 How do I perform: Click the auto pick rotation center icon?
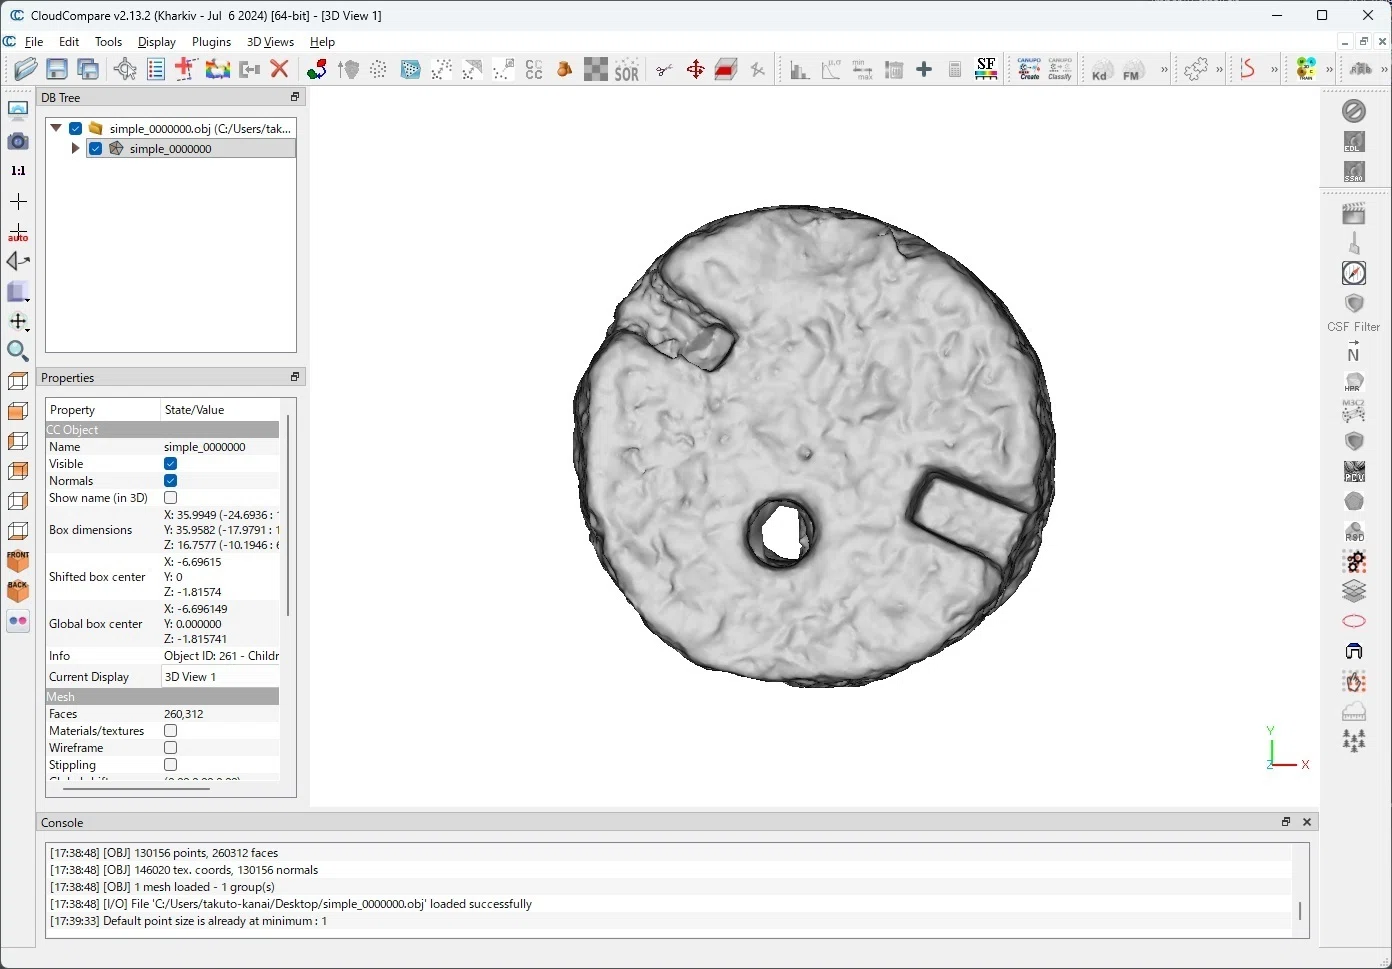click(x=18, y=232)
